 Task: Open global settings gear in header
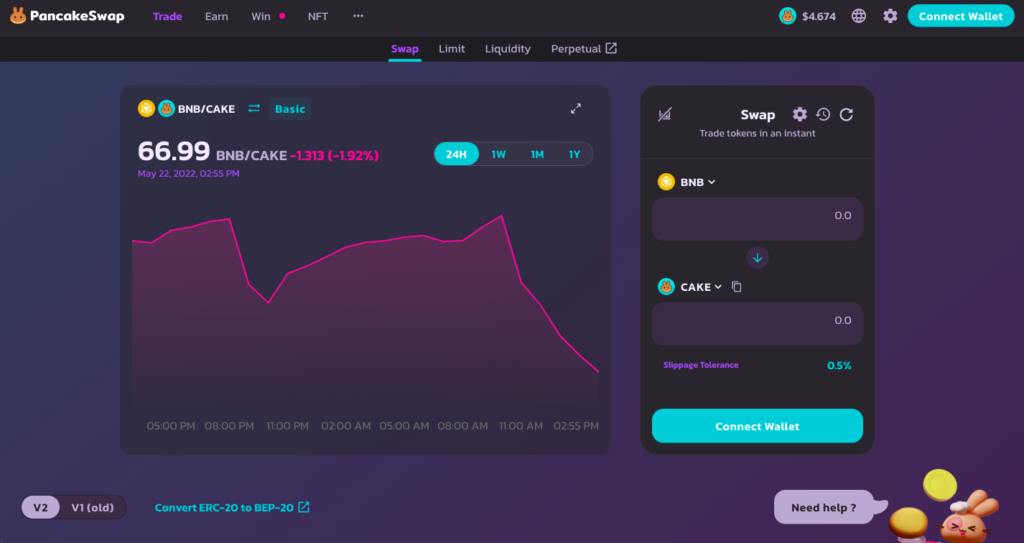(890, 16)
